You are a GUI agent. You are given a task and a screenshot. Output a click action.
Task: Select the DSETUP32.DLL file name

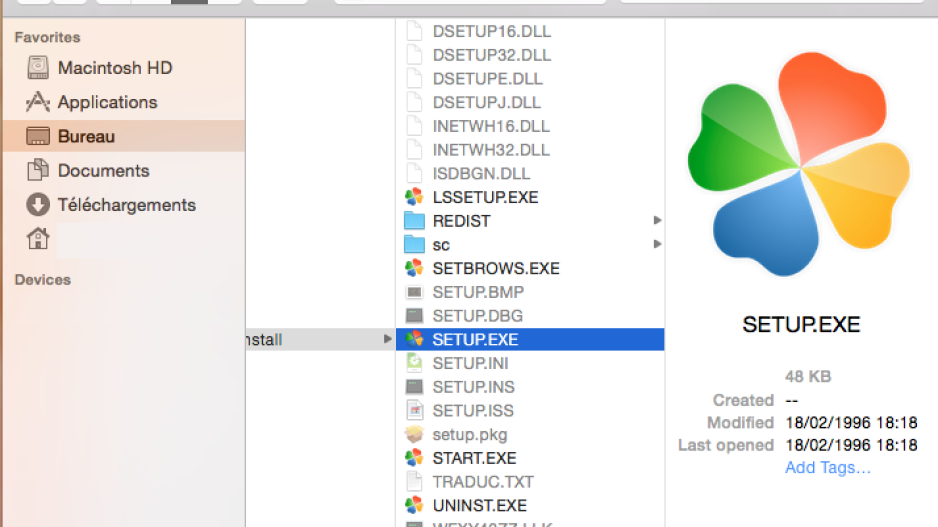[x=492, y=55]
